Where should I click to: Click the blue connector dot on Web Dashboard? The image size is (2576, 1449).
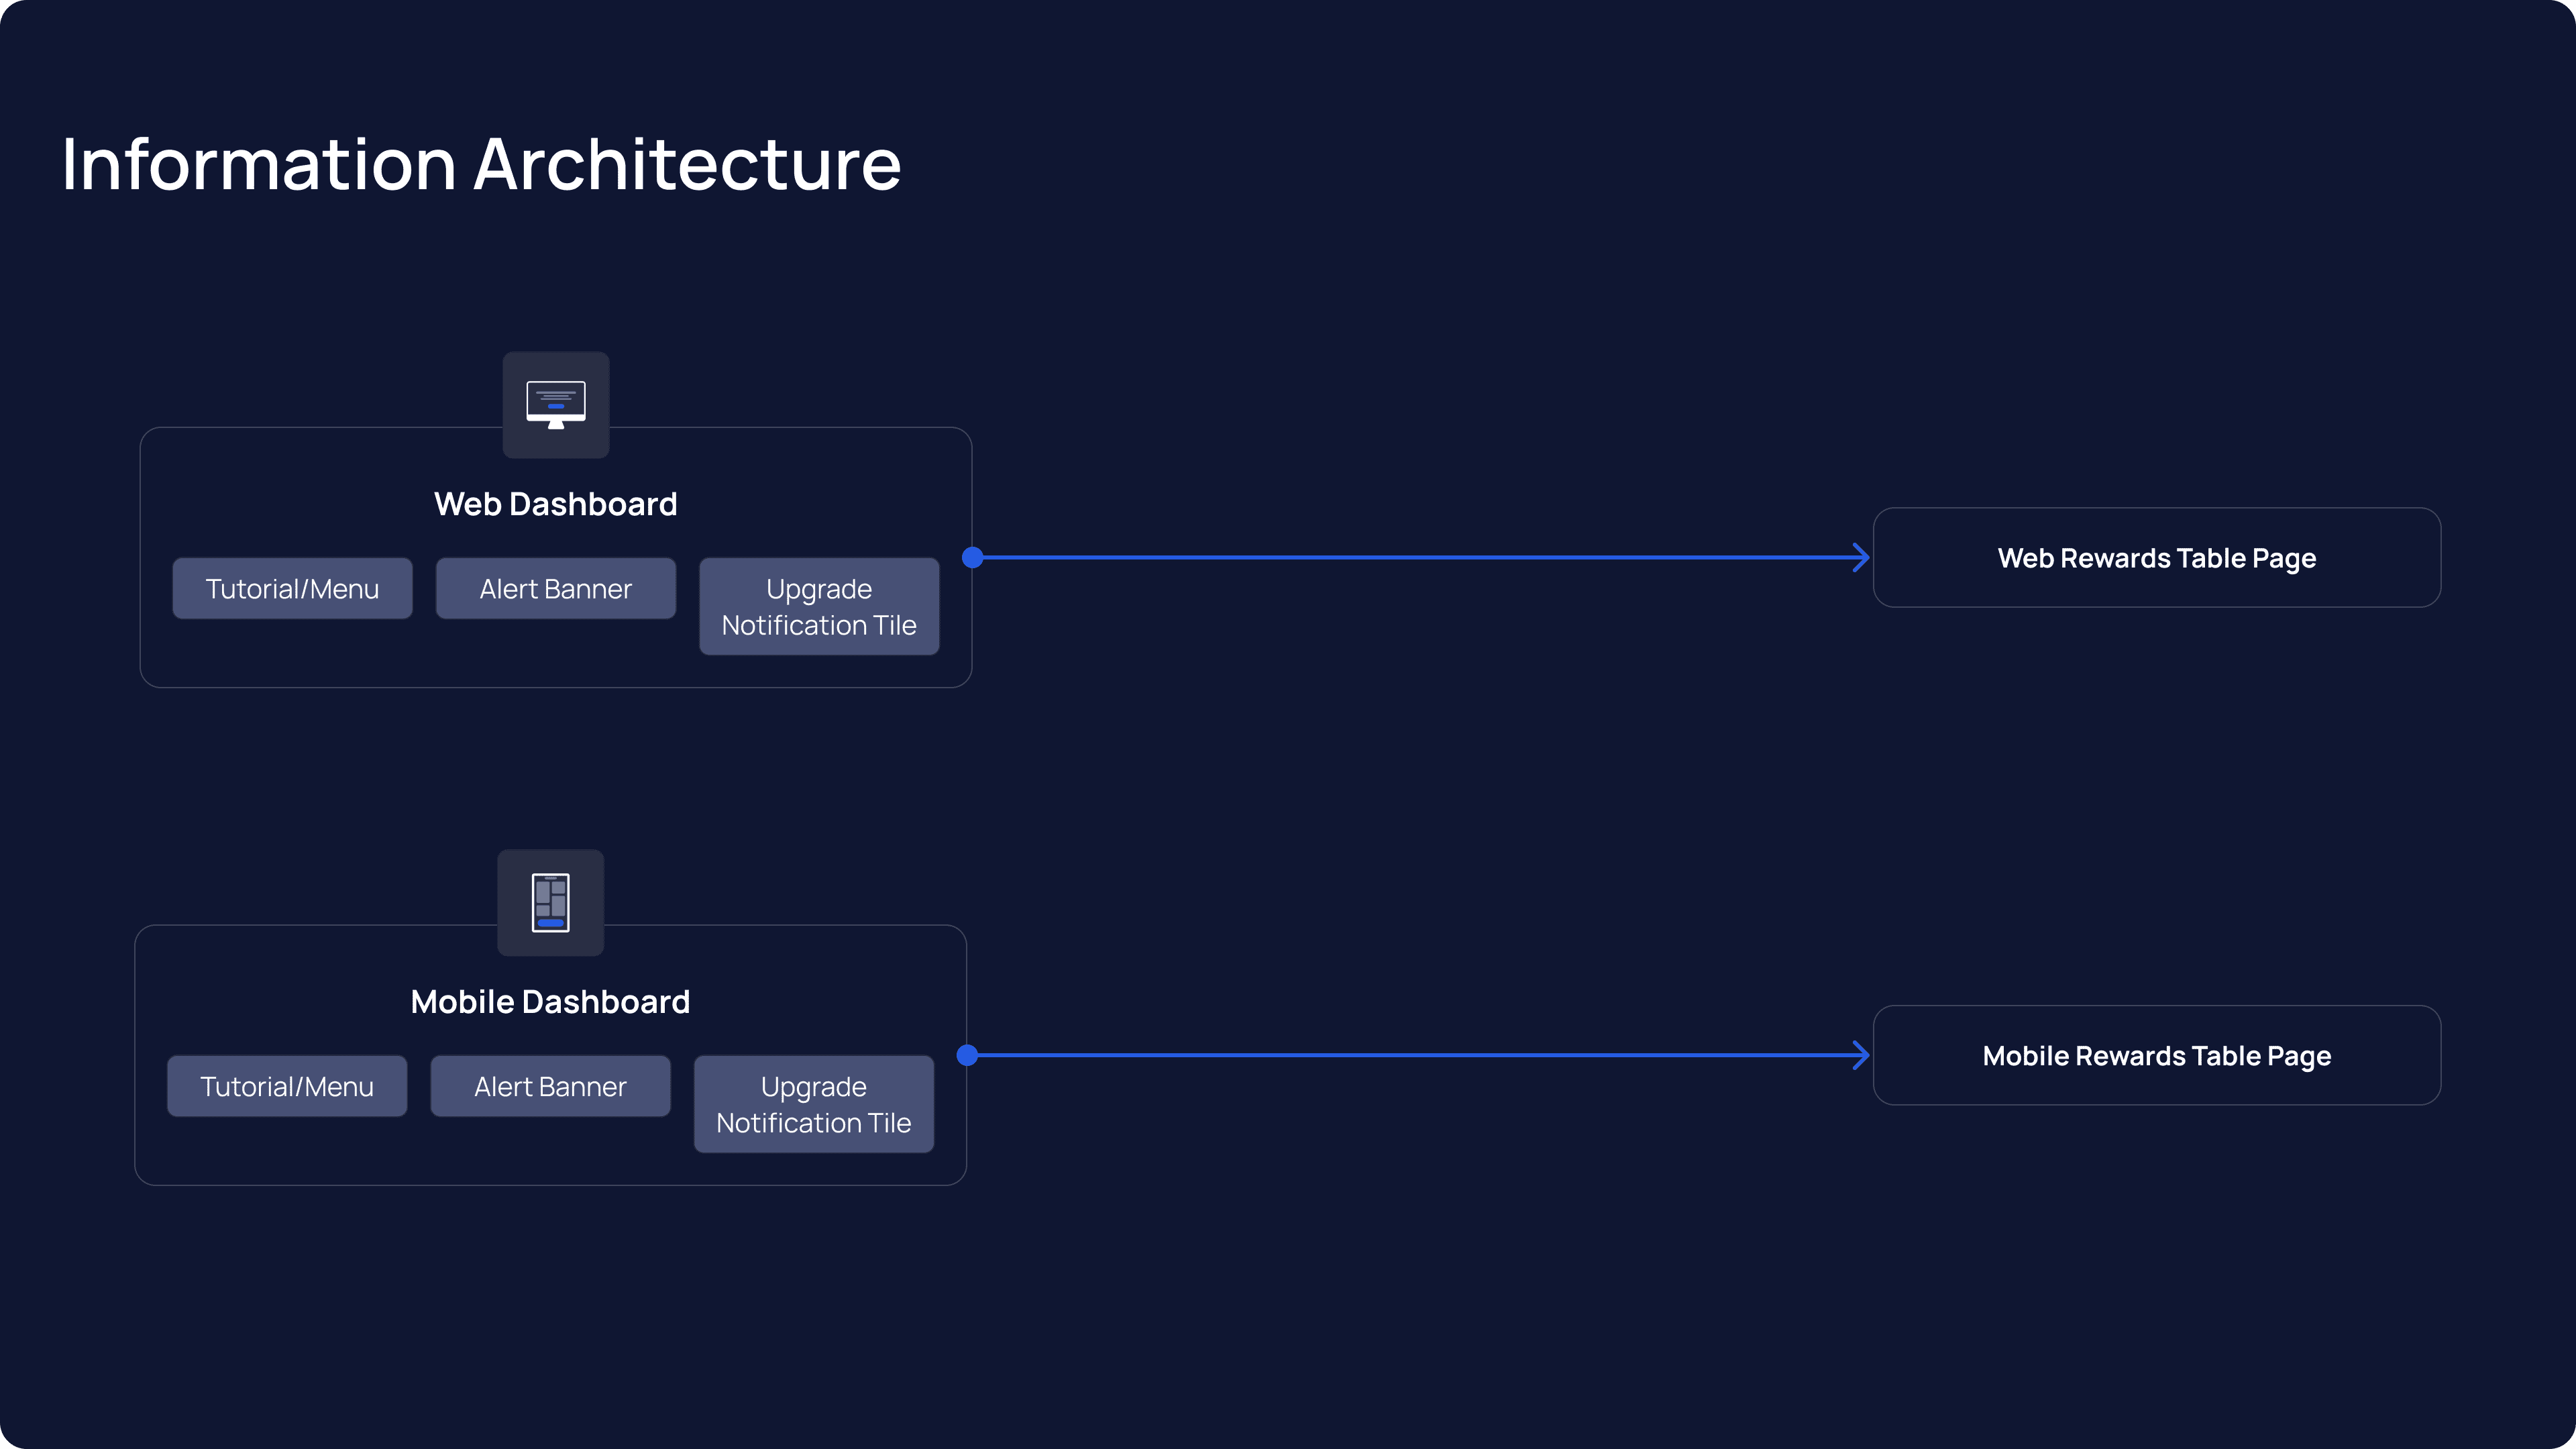coord(972,557)
